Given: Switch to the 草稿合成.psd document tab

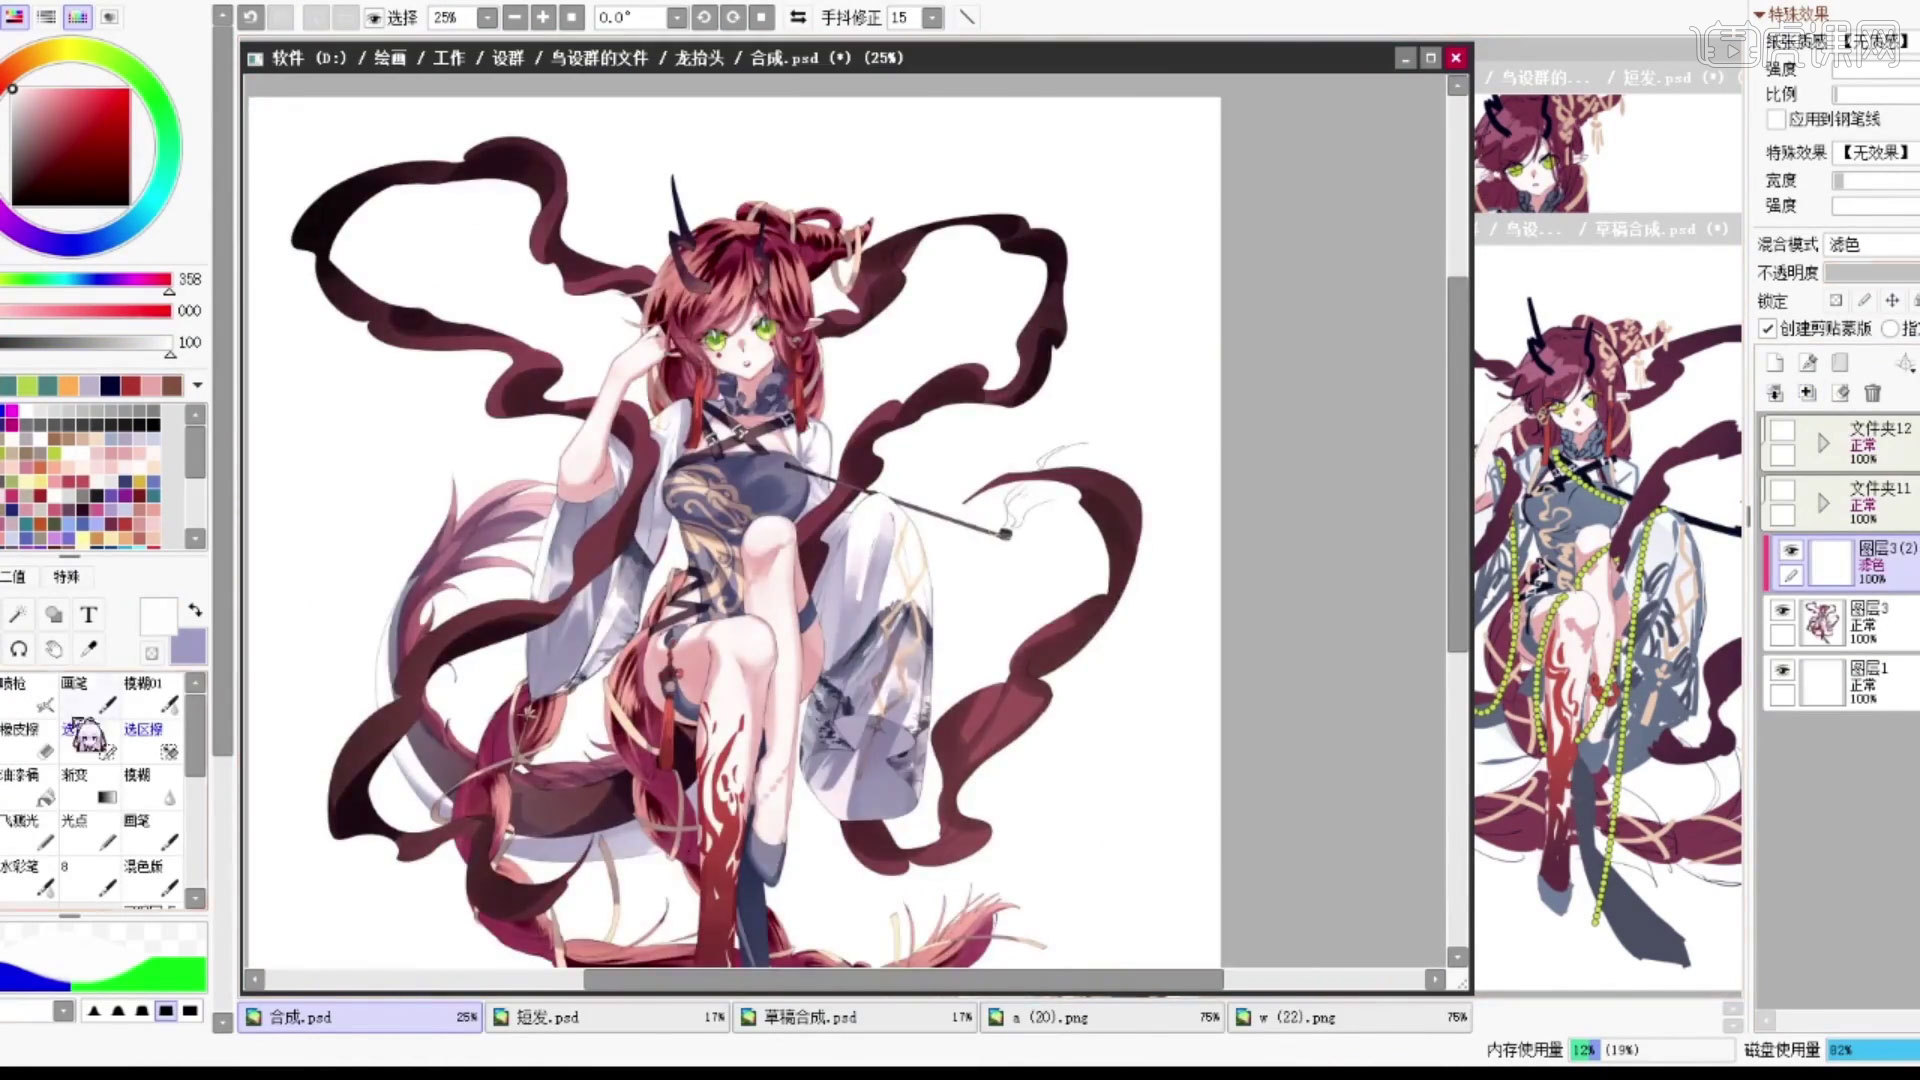Looking at the screenshot, I should 856,1017.
